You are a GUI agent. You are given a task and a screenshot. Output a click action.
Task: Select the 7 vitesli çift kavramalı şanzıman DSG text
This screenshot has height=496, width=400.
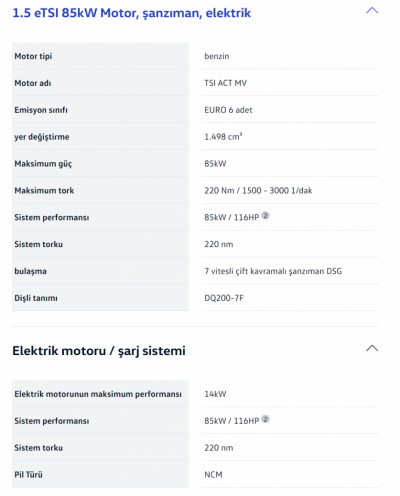pos(273,271)
